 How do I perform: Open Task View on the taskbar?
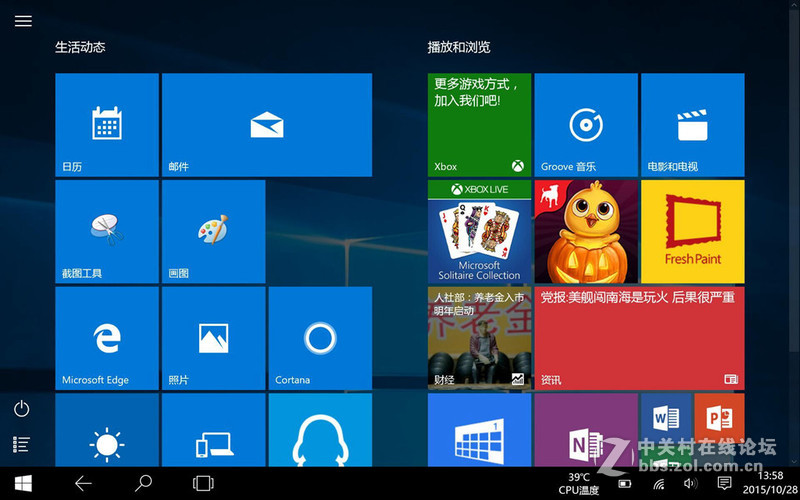[203, 483]
